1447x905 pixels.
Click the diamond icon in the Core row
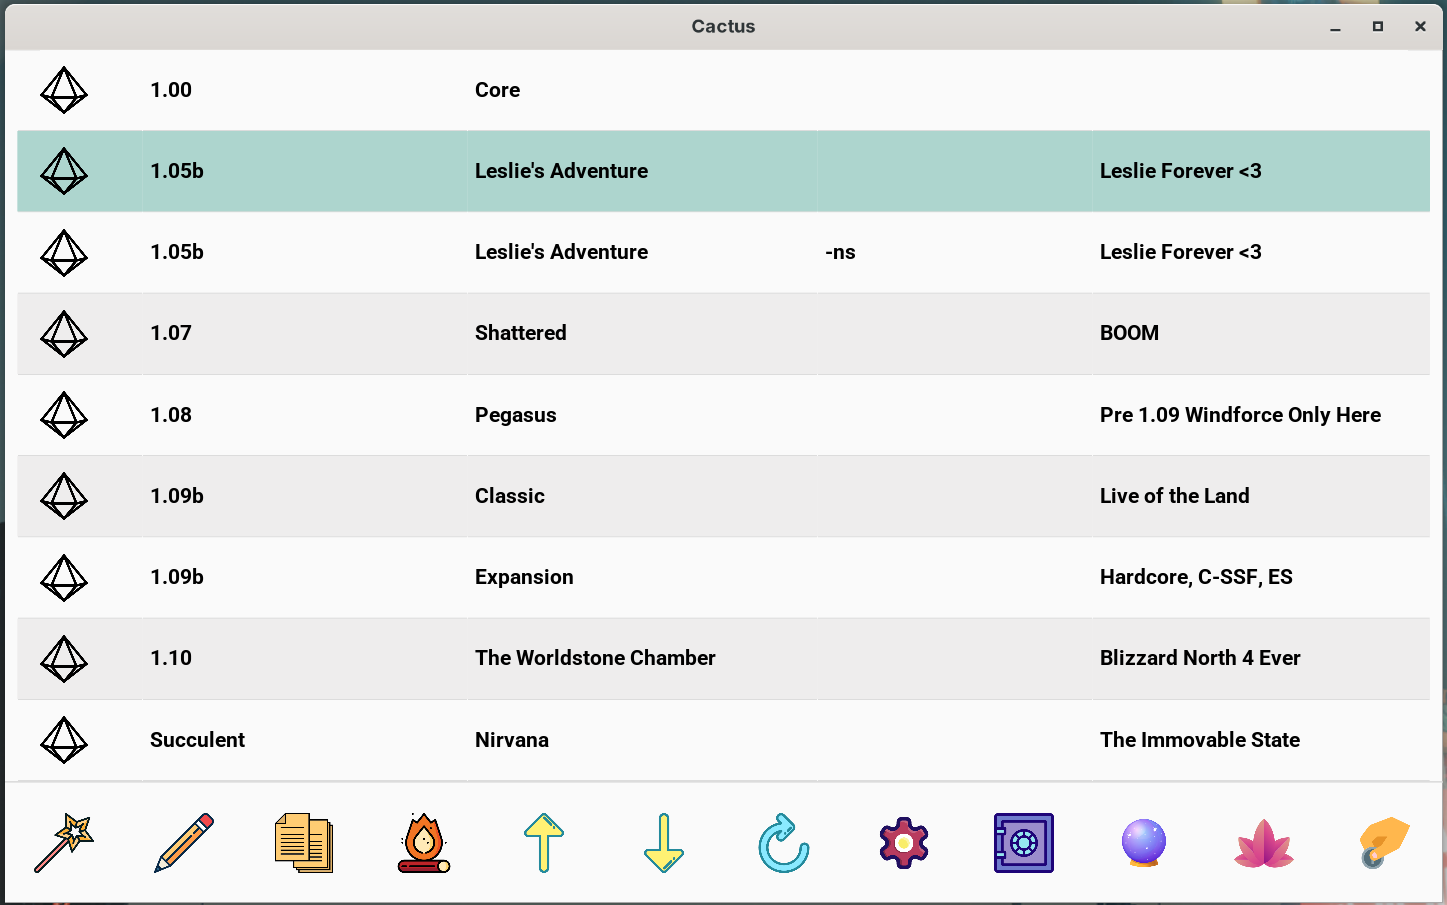[x=64, y=90]
